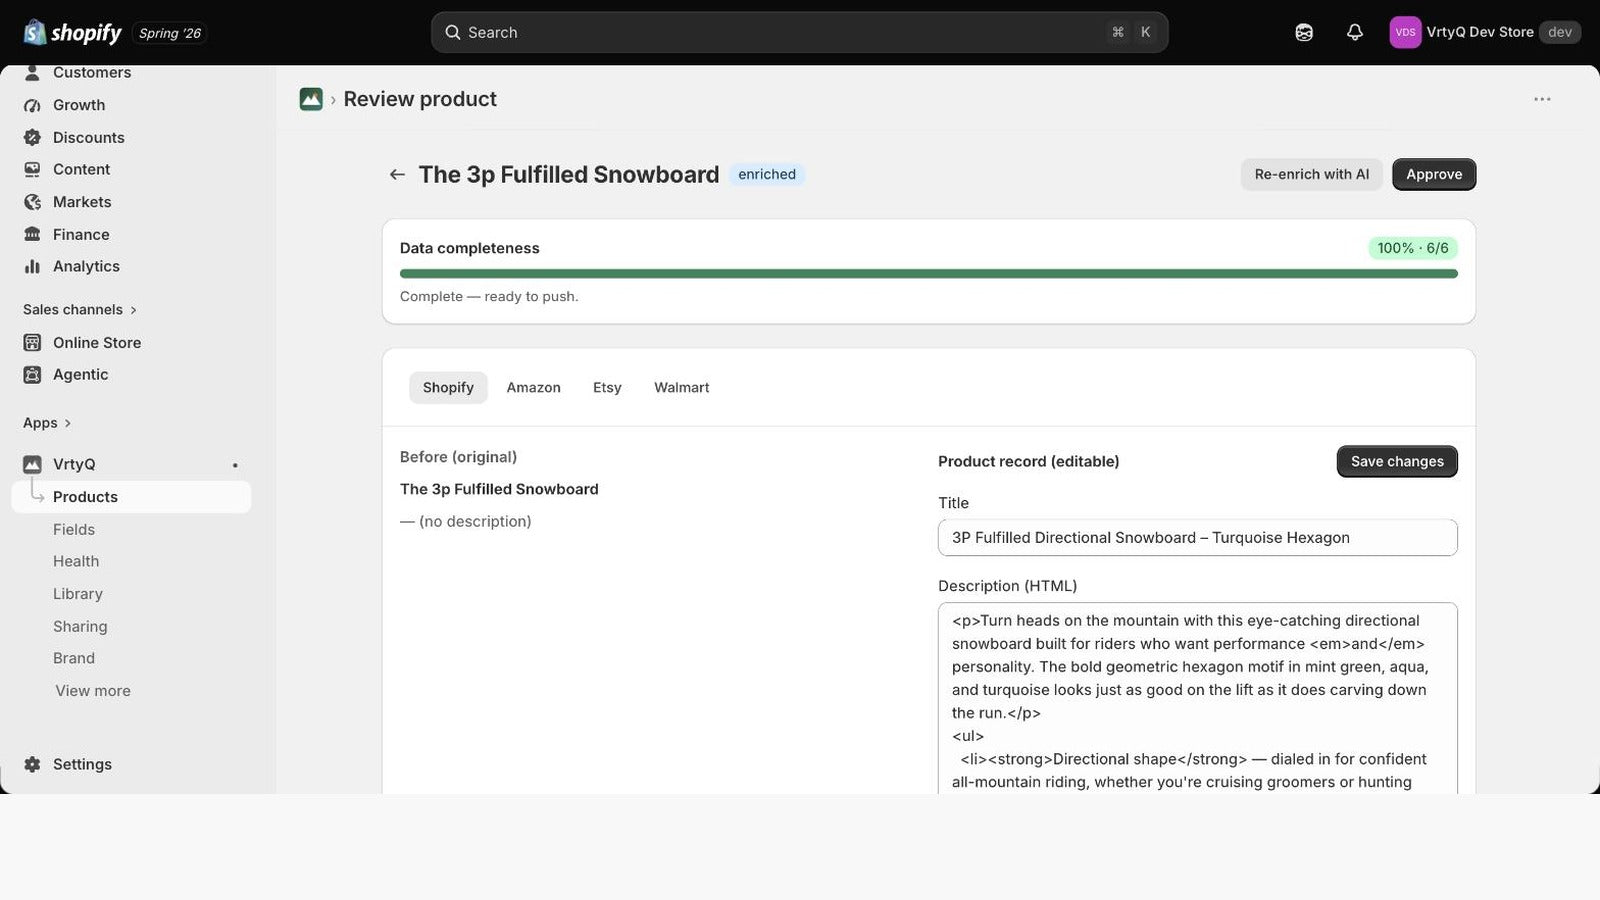Expand View more under VrtyQ

point(93,691)
